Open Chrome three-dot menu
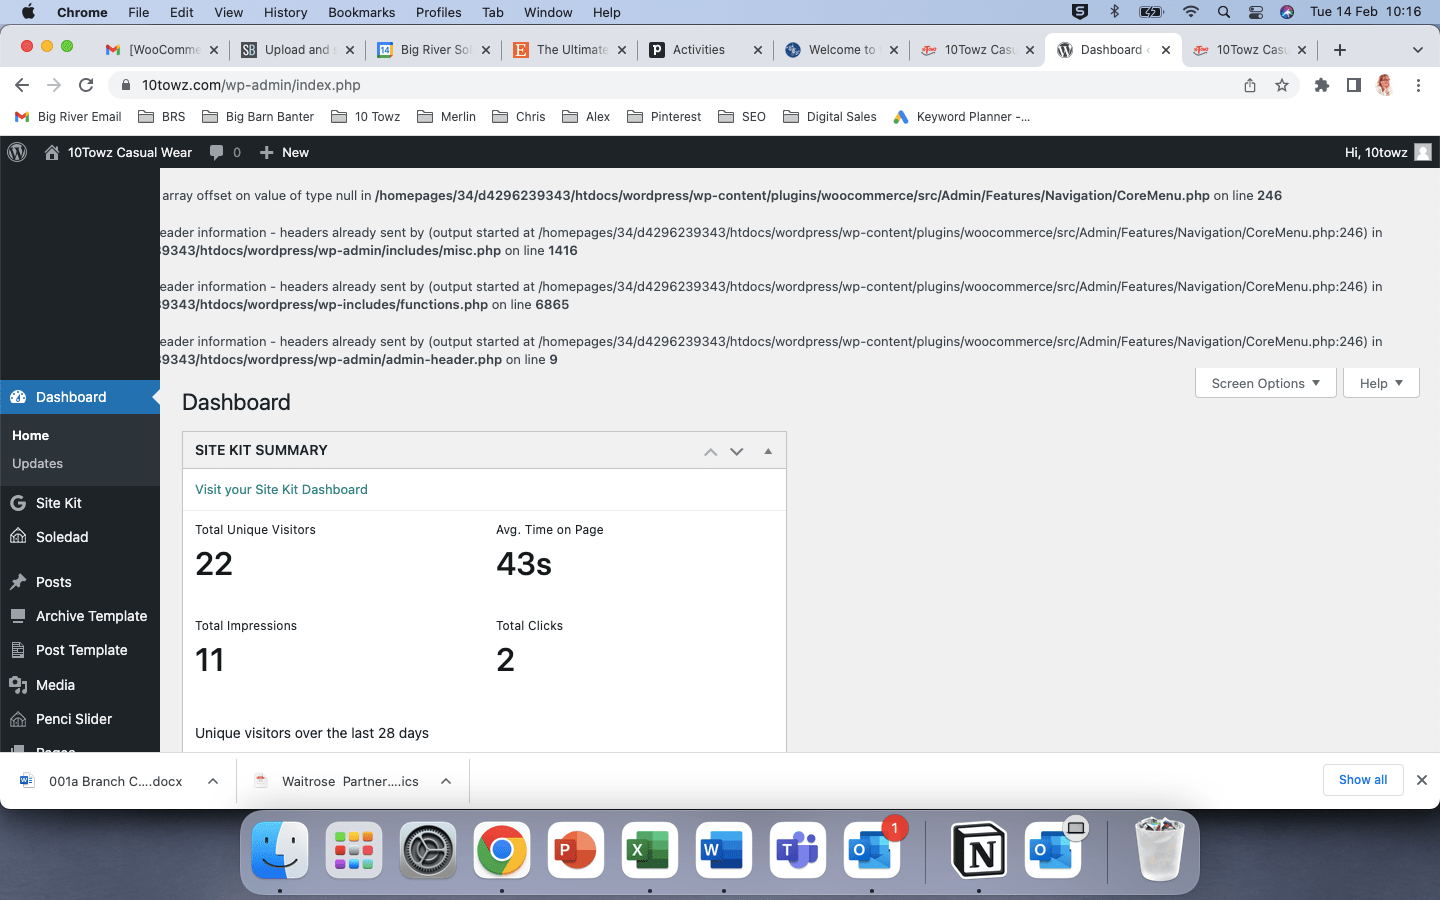This screenshot has width=1440, height=900. tap(1418, 85)
